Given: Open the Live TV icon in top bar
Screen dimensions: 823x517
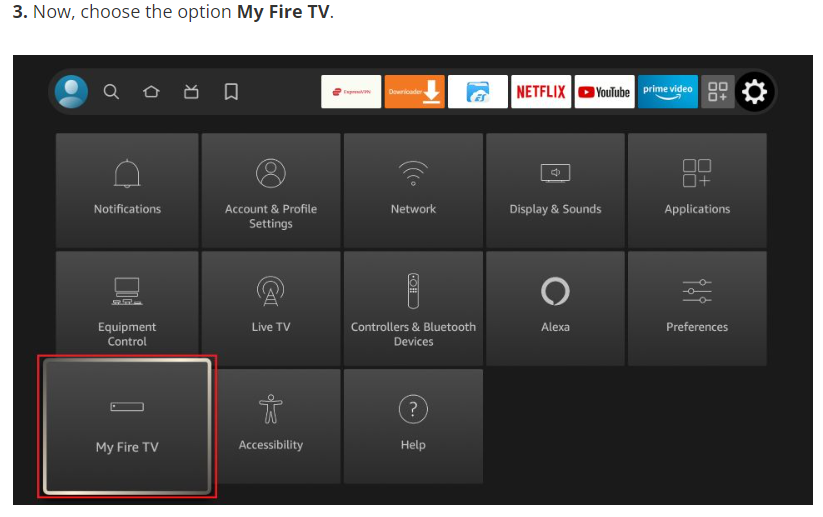Looking at the screenshot, I should point(191,92).
